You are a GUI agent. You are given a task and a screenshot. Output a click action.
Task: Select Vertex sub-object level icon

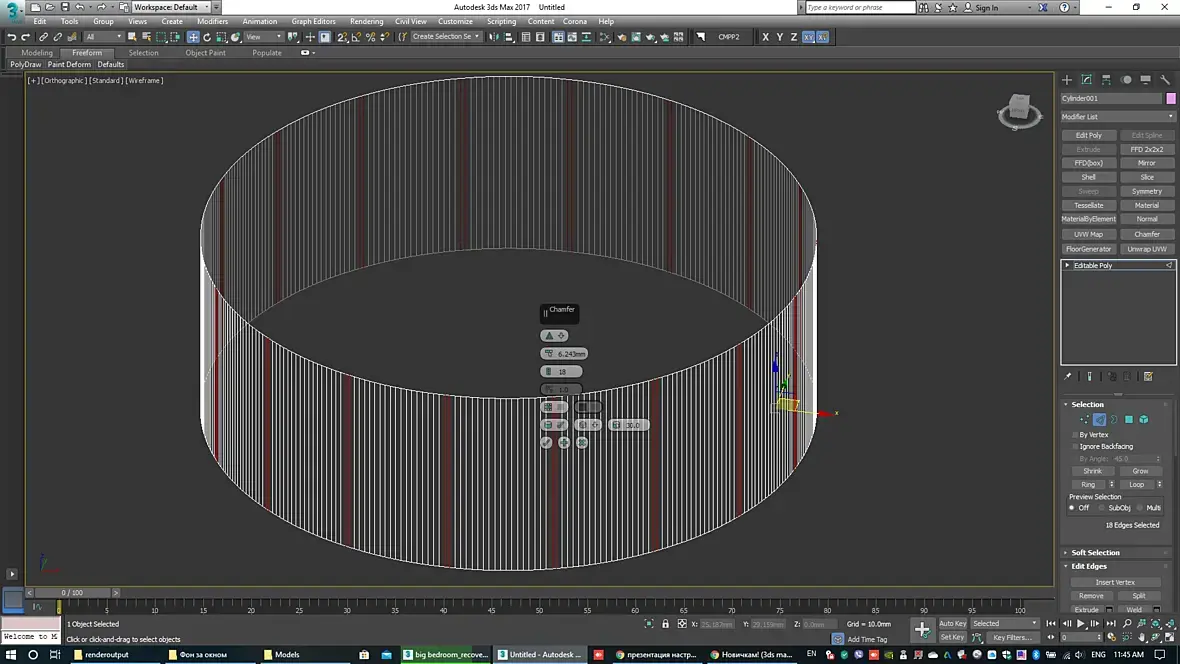(x=1084, y=419)
